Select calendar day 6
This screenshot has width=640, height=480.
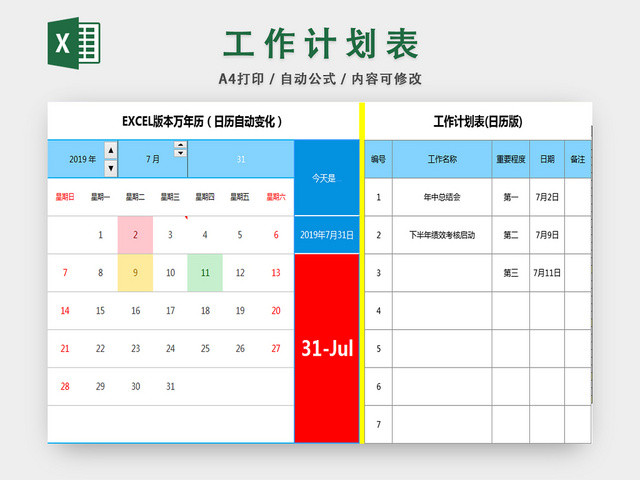[x=276, y=235]
